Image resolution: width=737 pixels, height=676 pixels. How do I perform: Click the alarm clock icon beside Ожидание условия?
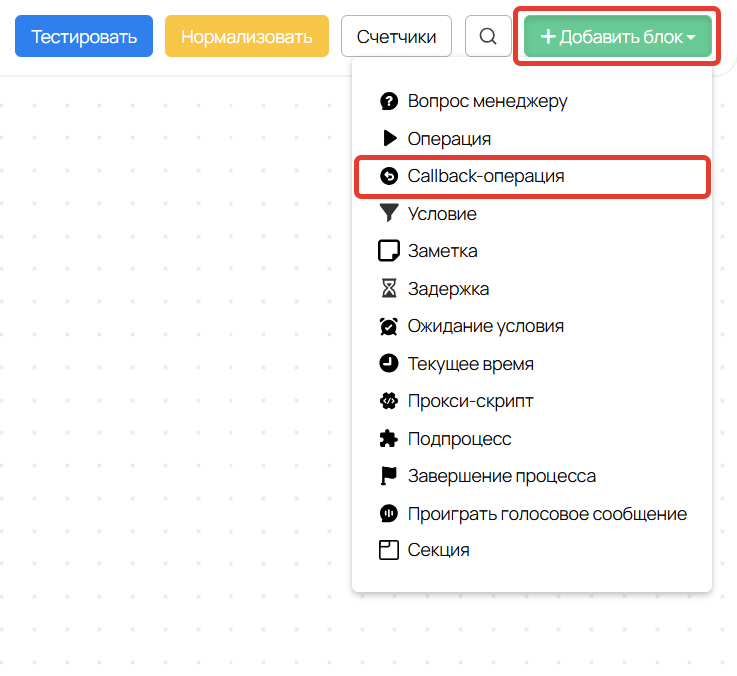tap(389, 326)
